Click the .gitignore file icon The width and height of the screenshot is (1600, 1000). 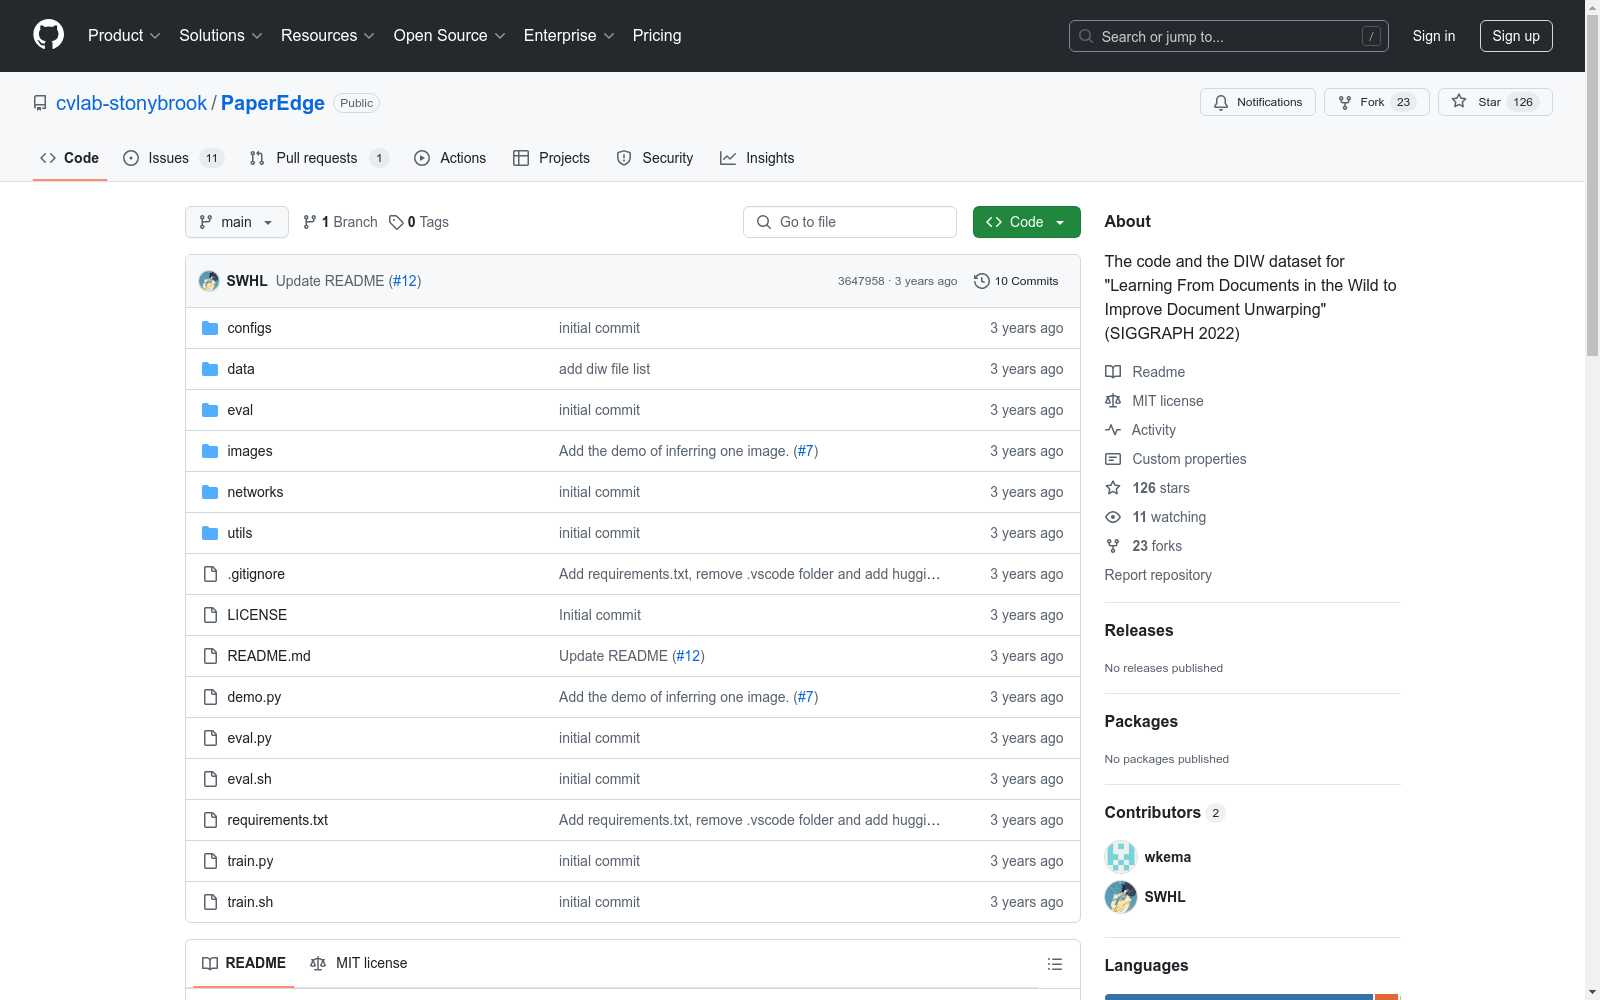[210, 574]
